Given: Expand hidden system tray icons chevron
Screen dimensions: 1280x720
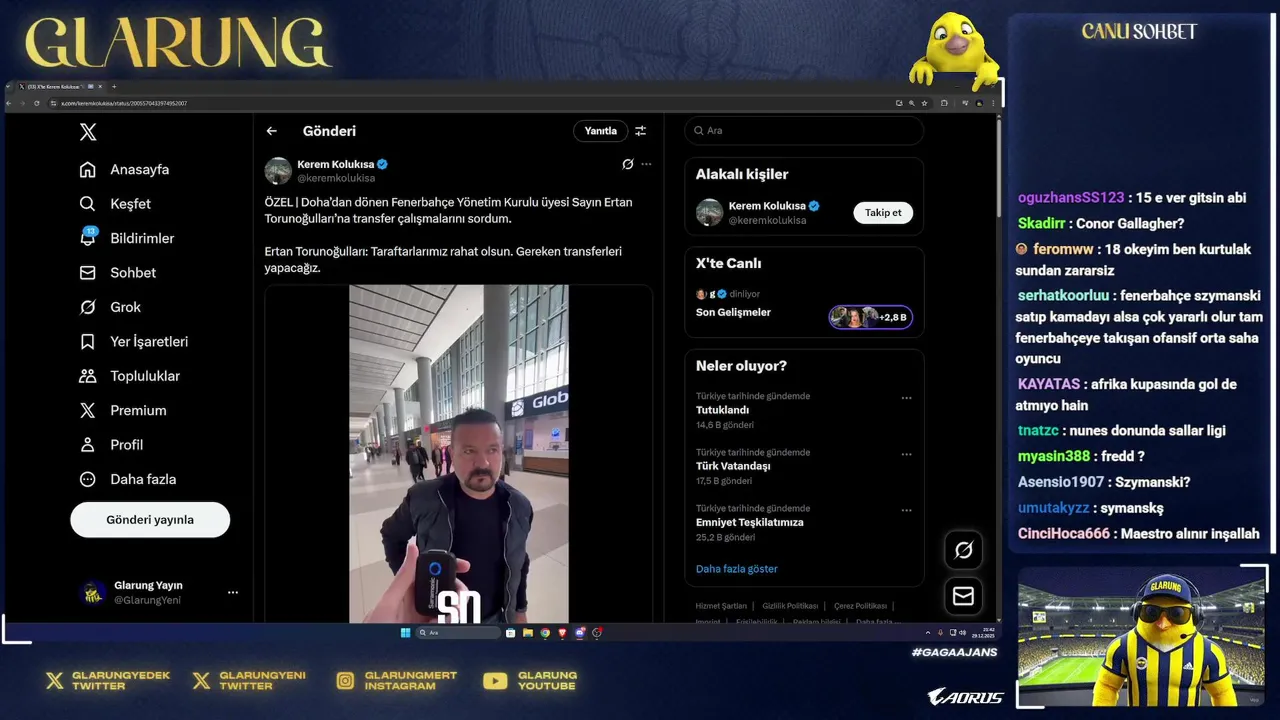Looking at the screenshot, I should pyautogui.click(x=928, y=633).
